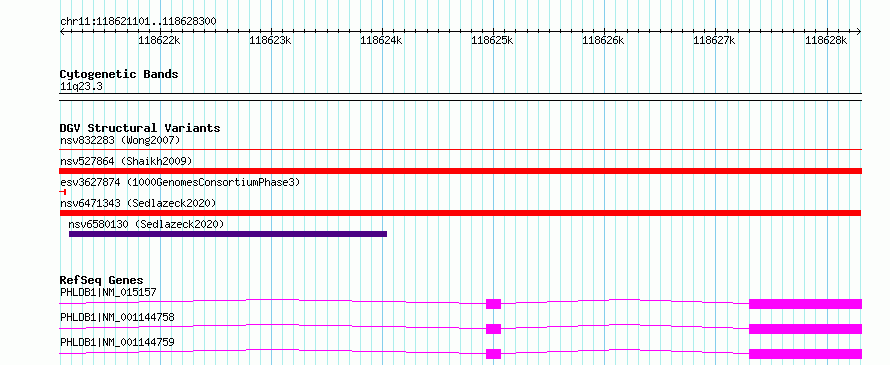Viewport: 890px width, 365px height.
Task: Click the right arrowhead of the ruler
Action: pyautogui.click(x=859, y=31)
